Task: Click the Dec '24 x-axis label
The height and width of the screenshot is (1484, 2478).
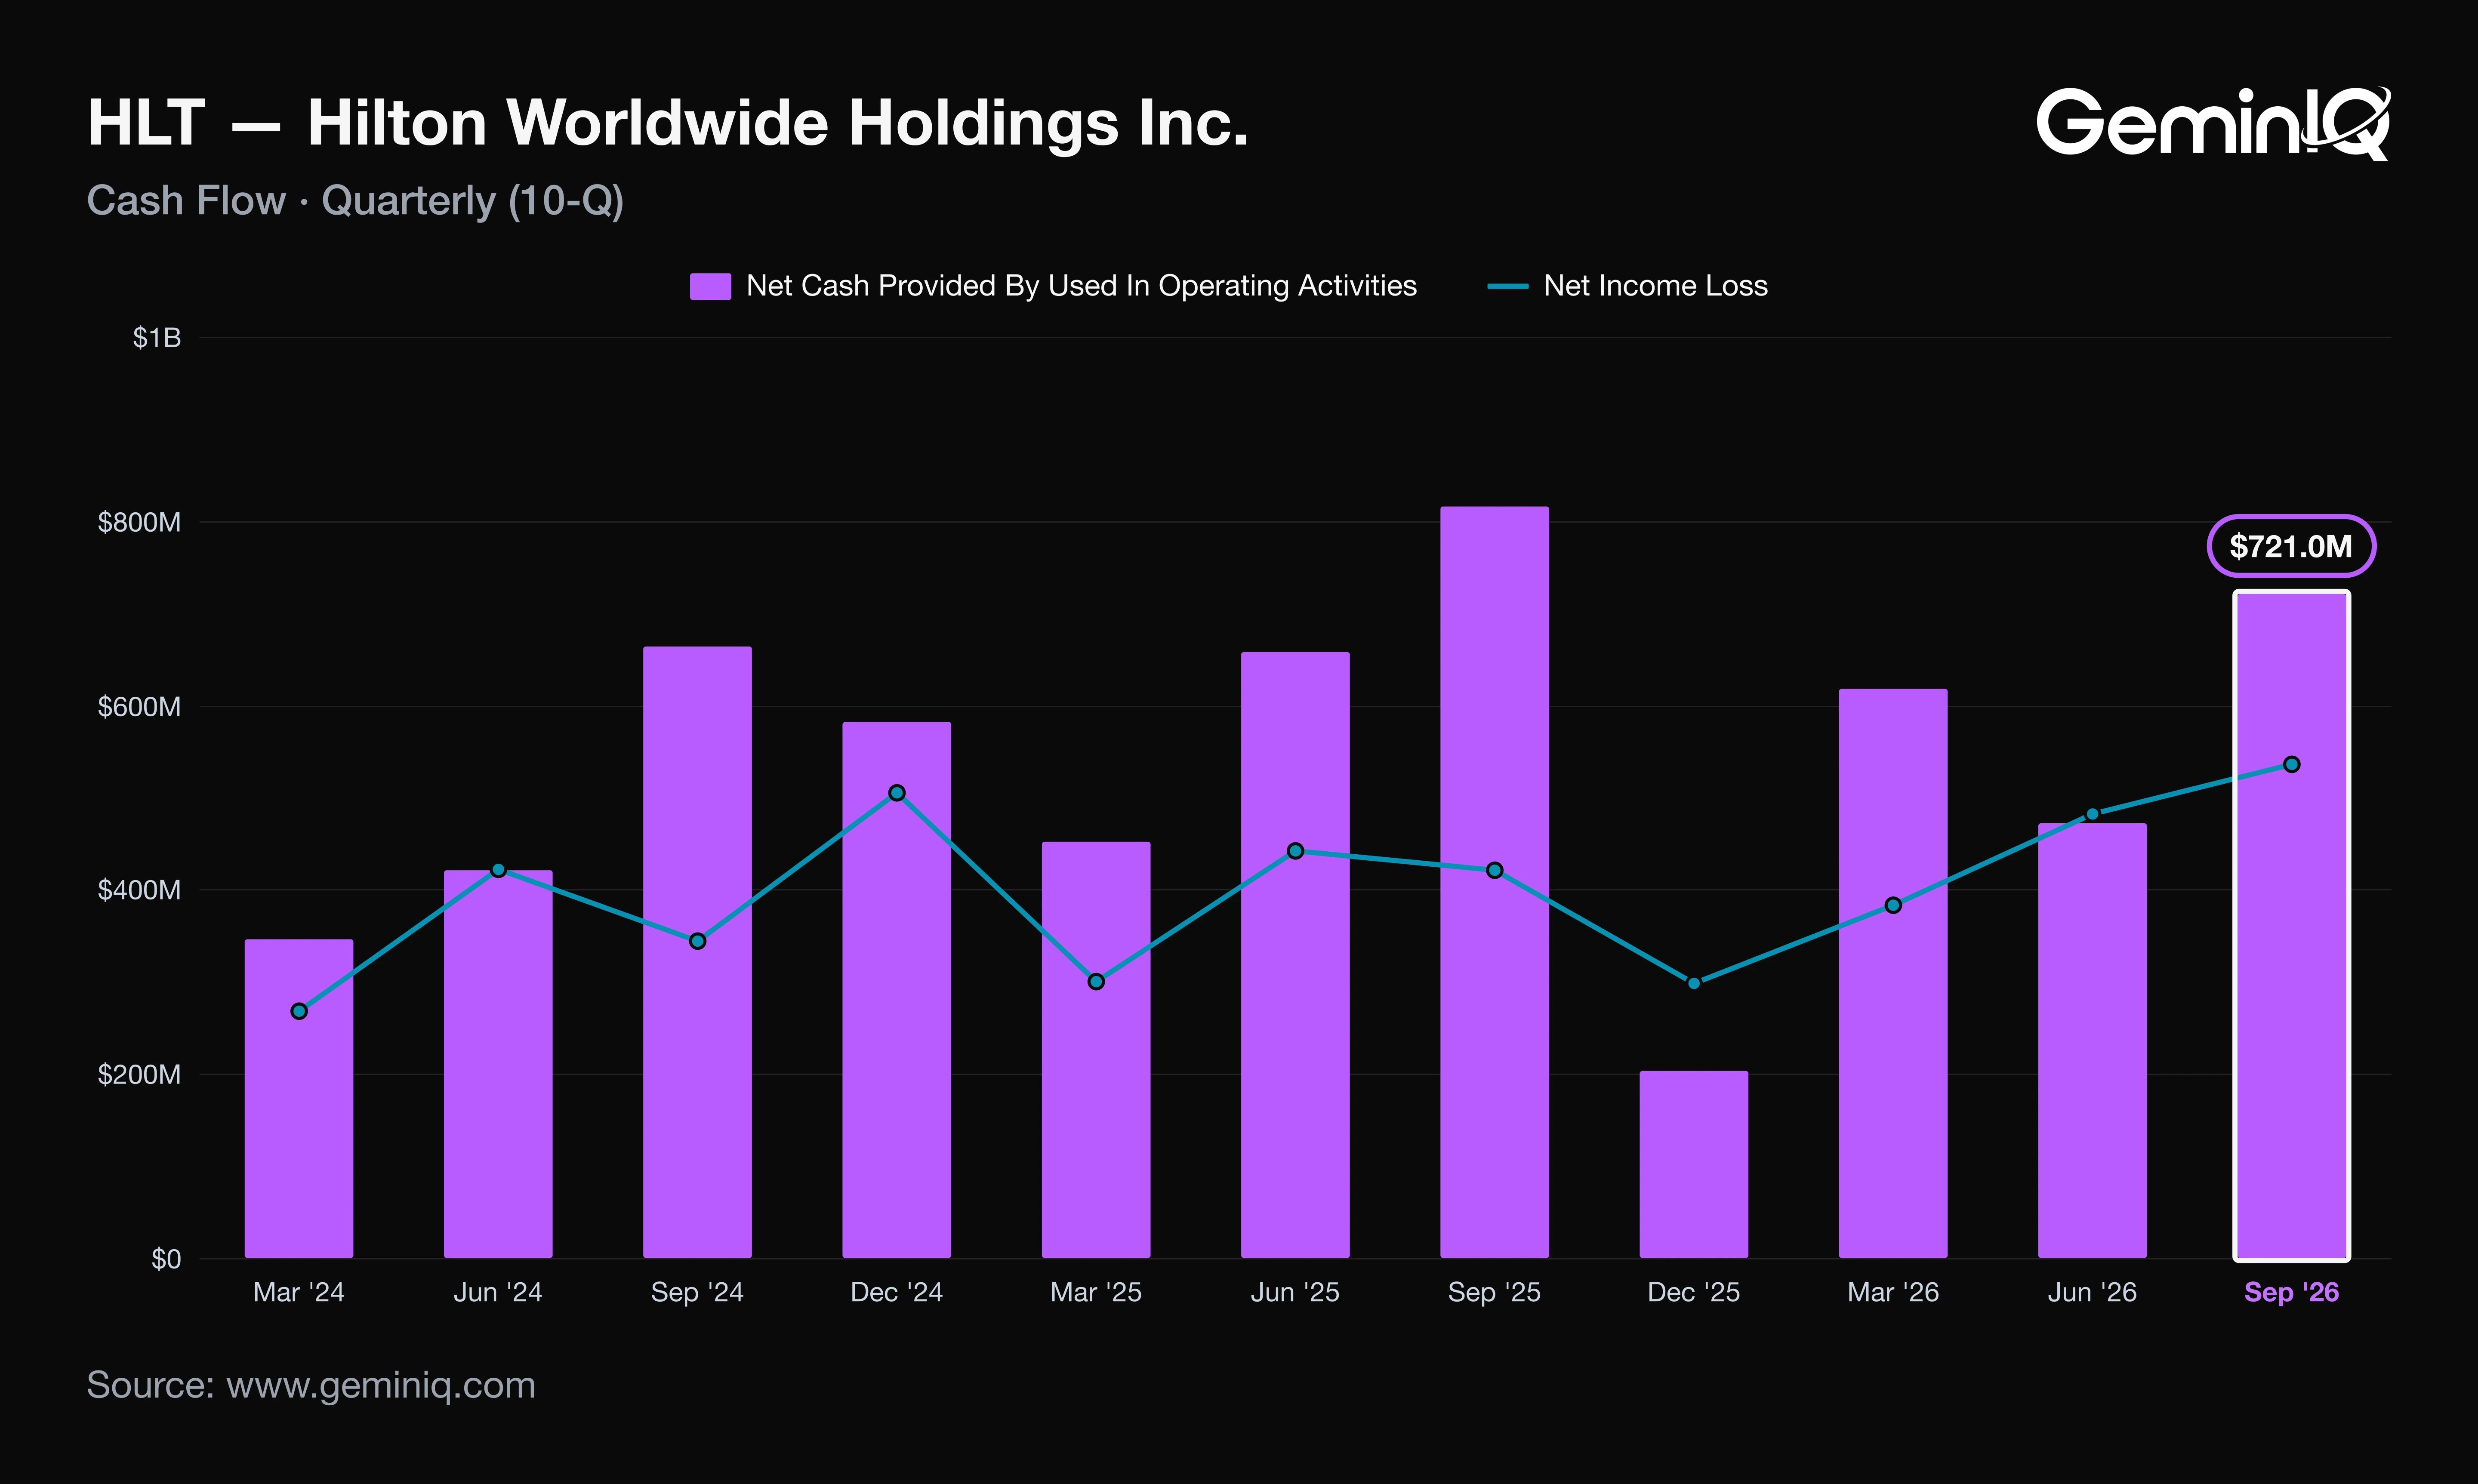Action: 897,1292
